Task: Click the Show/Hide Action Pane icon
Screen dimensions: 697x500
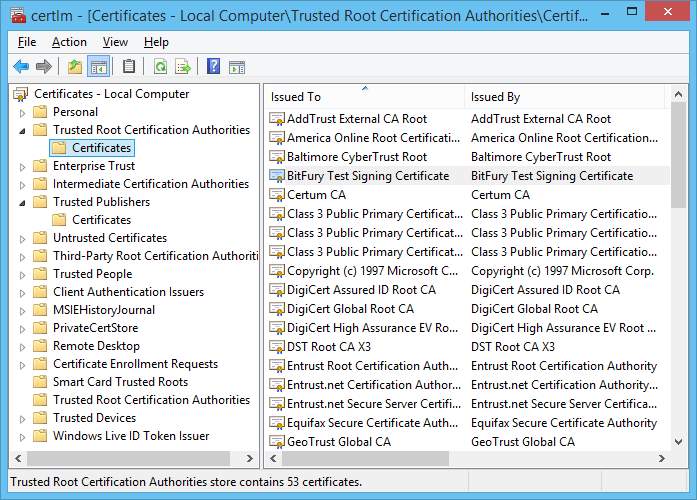Action: point(237,67)
